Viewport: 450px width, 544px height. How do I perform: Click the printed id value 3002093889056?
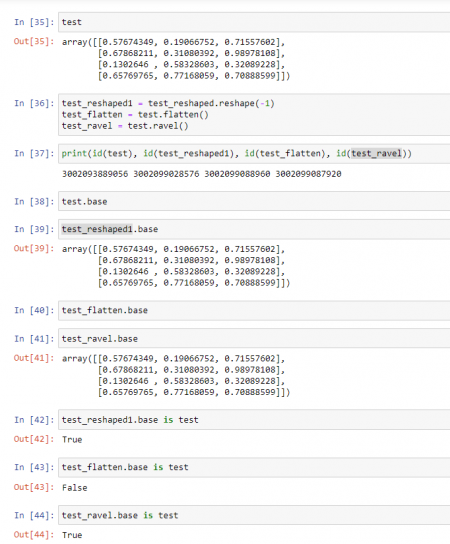[x=95, y=174]
